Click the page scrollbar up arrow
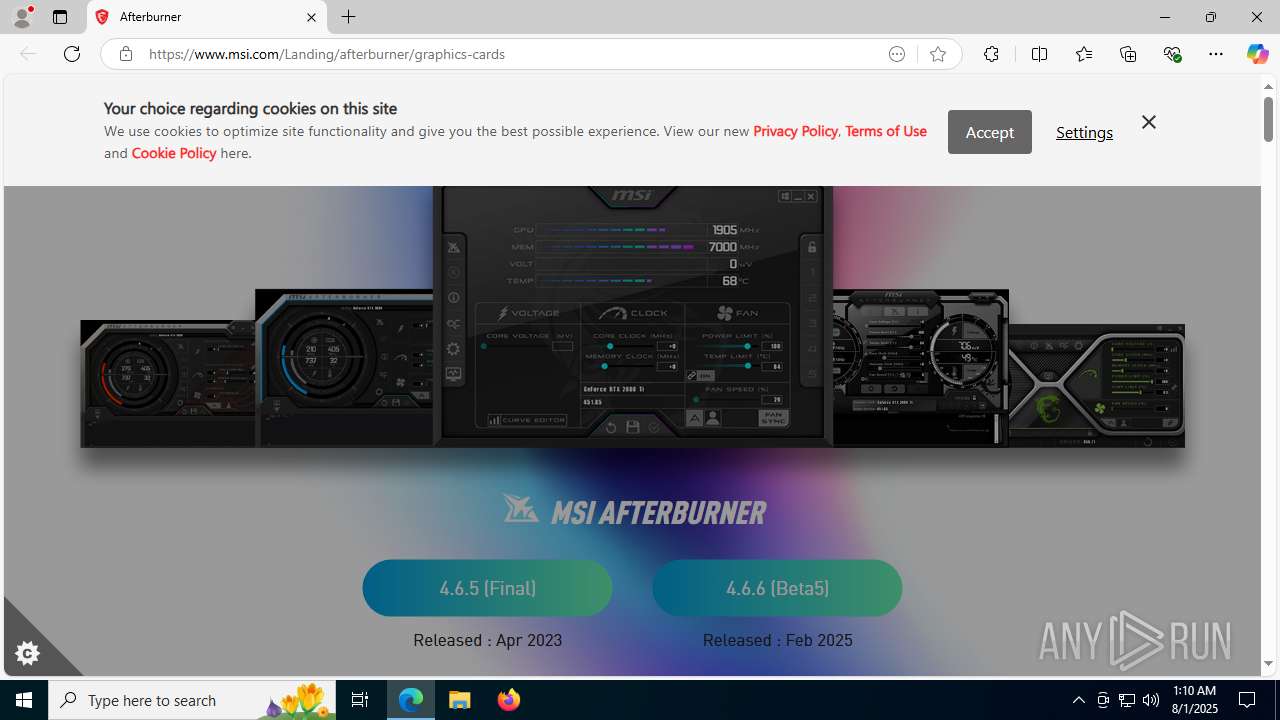Screen dimensions: 1280x720 point(1268,86)
